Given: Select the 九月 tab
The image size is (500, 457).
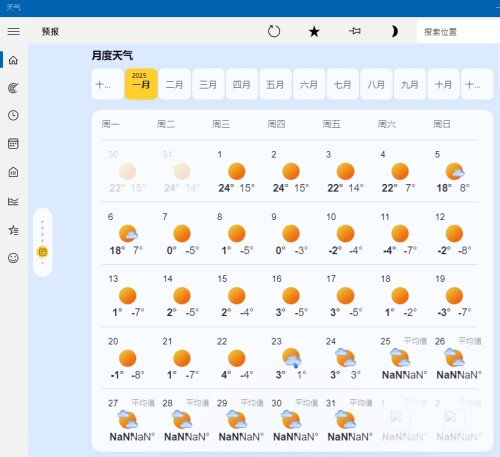Looking at the screenshot, I should pos(410,84).
